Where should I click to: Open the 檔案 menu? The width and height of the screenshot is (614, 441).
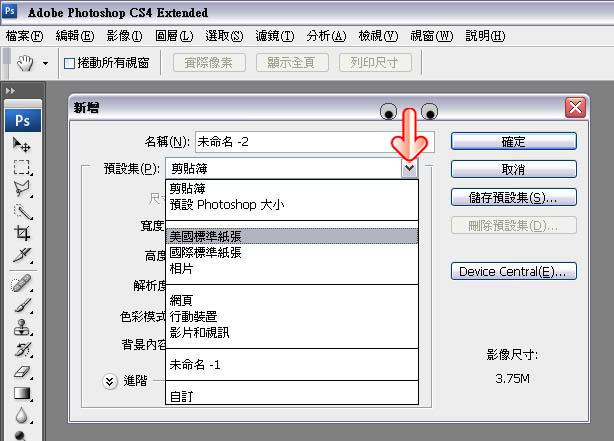(24, 36)
